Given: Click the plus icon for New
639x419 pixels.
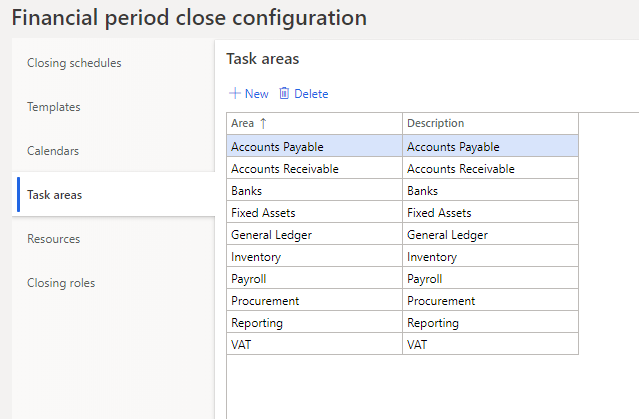Looking at the screenshot, I should coord(235,94).
